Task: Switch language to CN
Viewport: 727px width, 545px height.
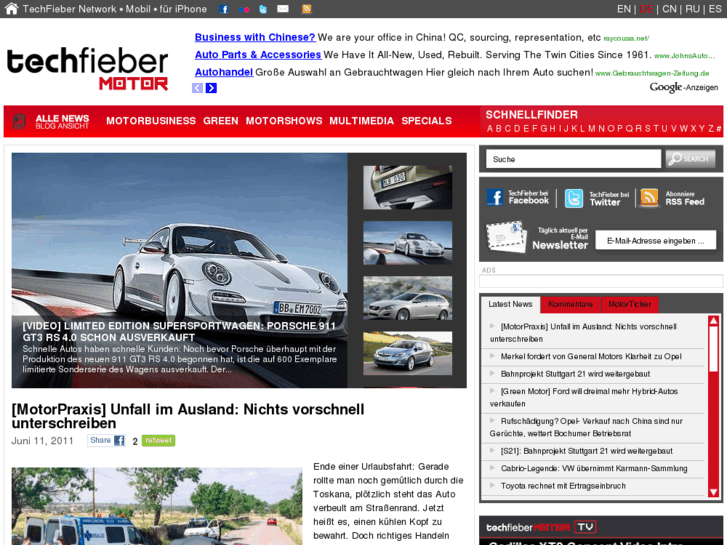Action: (x=669, y=9)
